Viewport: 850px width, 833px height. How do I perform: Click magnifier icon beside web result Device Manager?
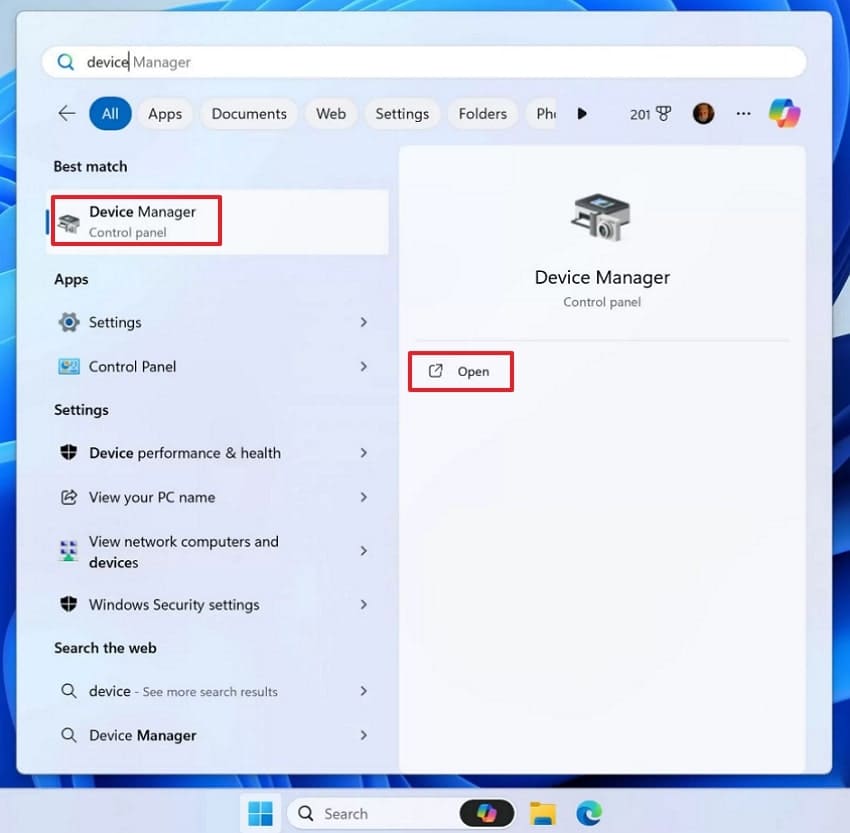69,735
